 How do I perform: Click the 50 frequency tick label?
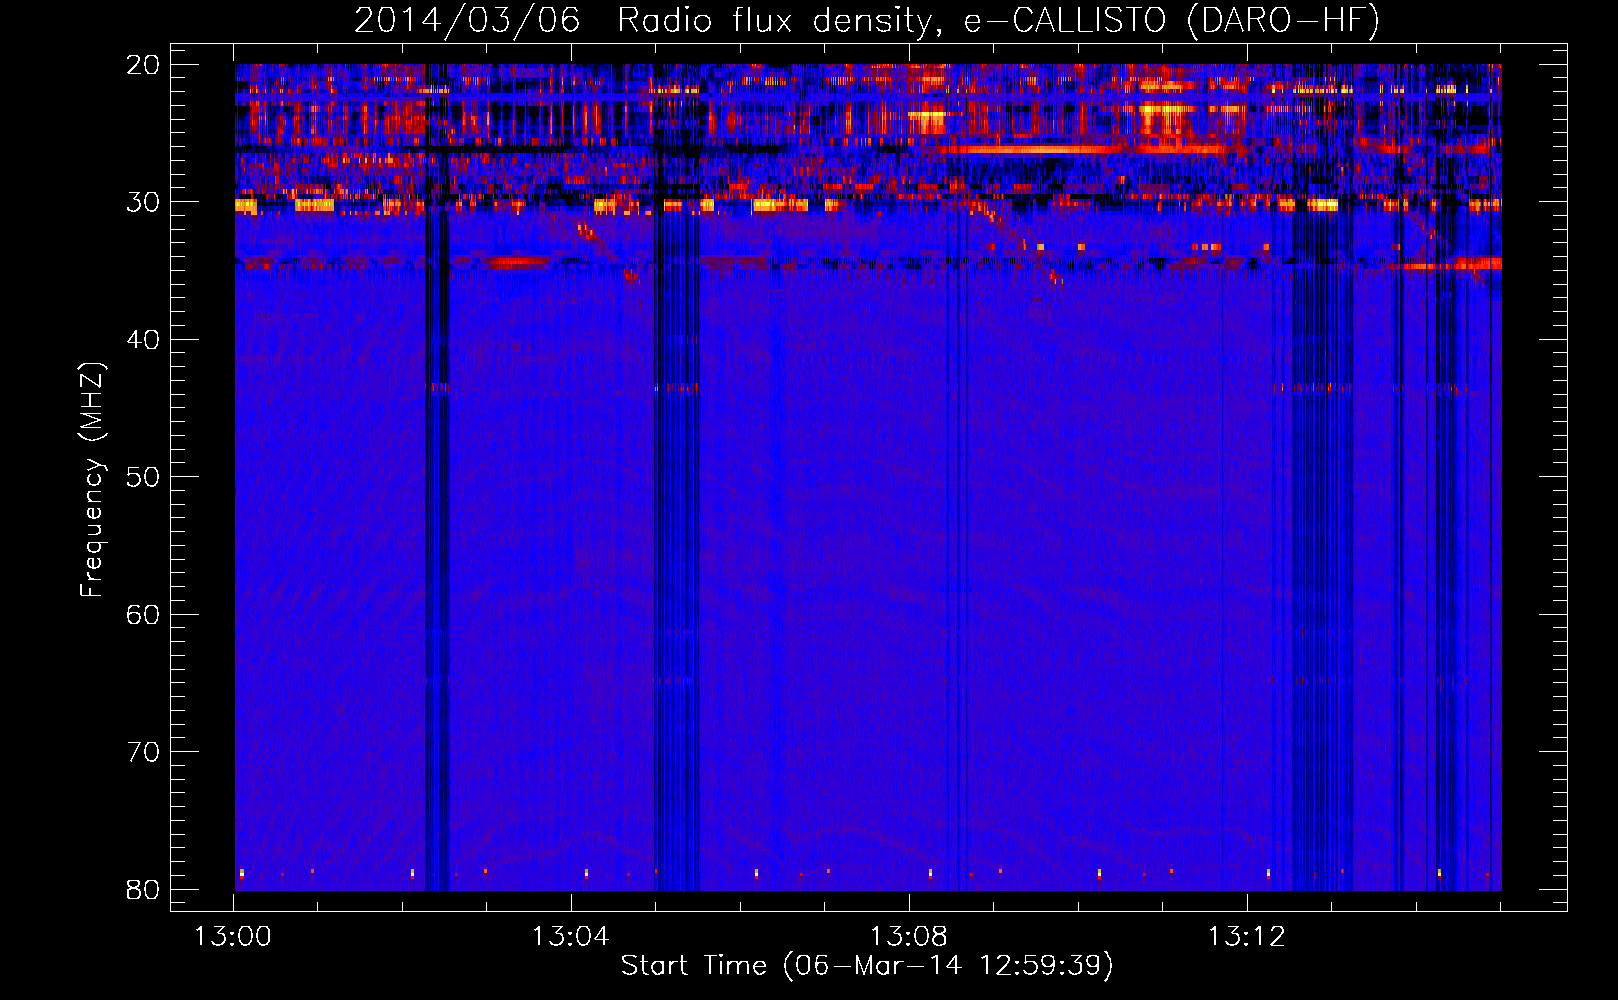click(144, 477)
